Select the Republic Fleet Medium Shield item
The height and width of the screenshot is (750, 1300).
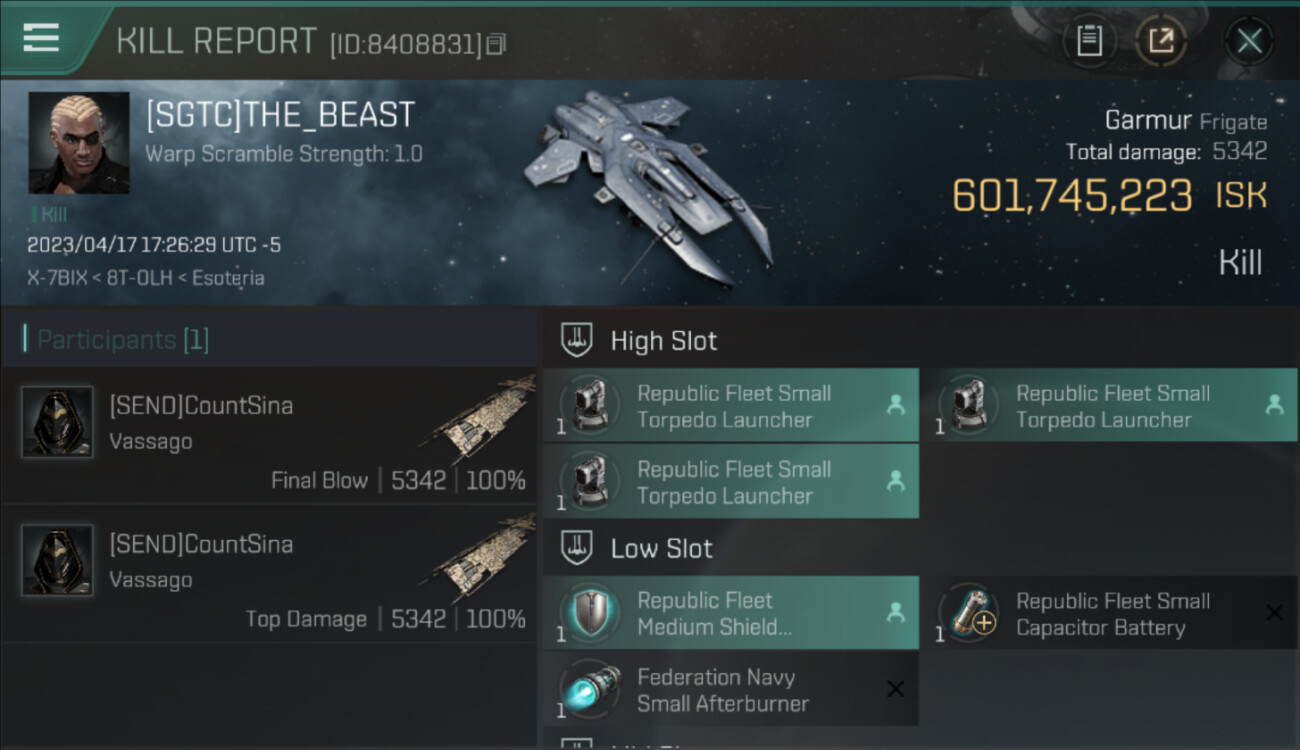pos(730,613)
